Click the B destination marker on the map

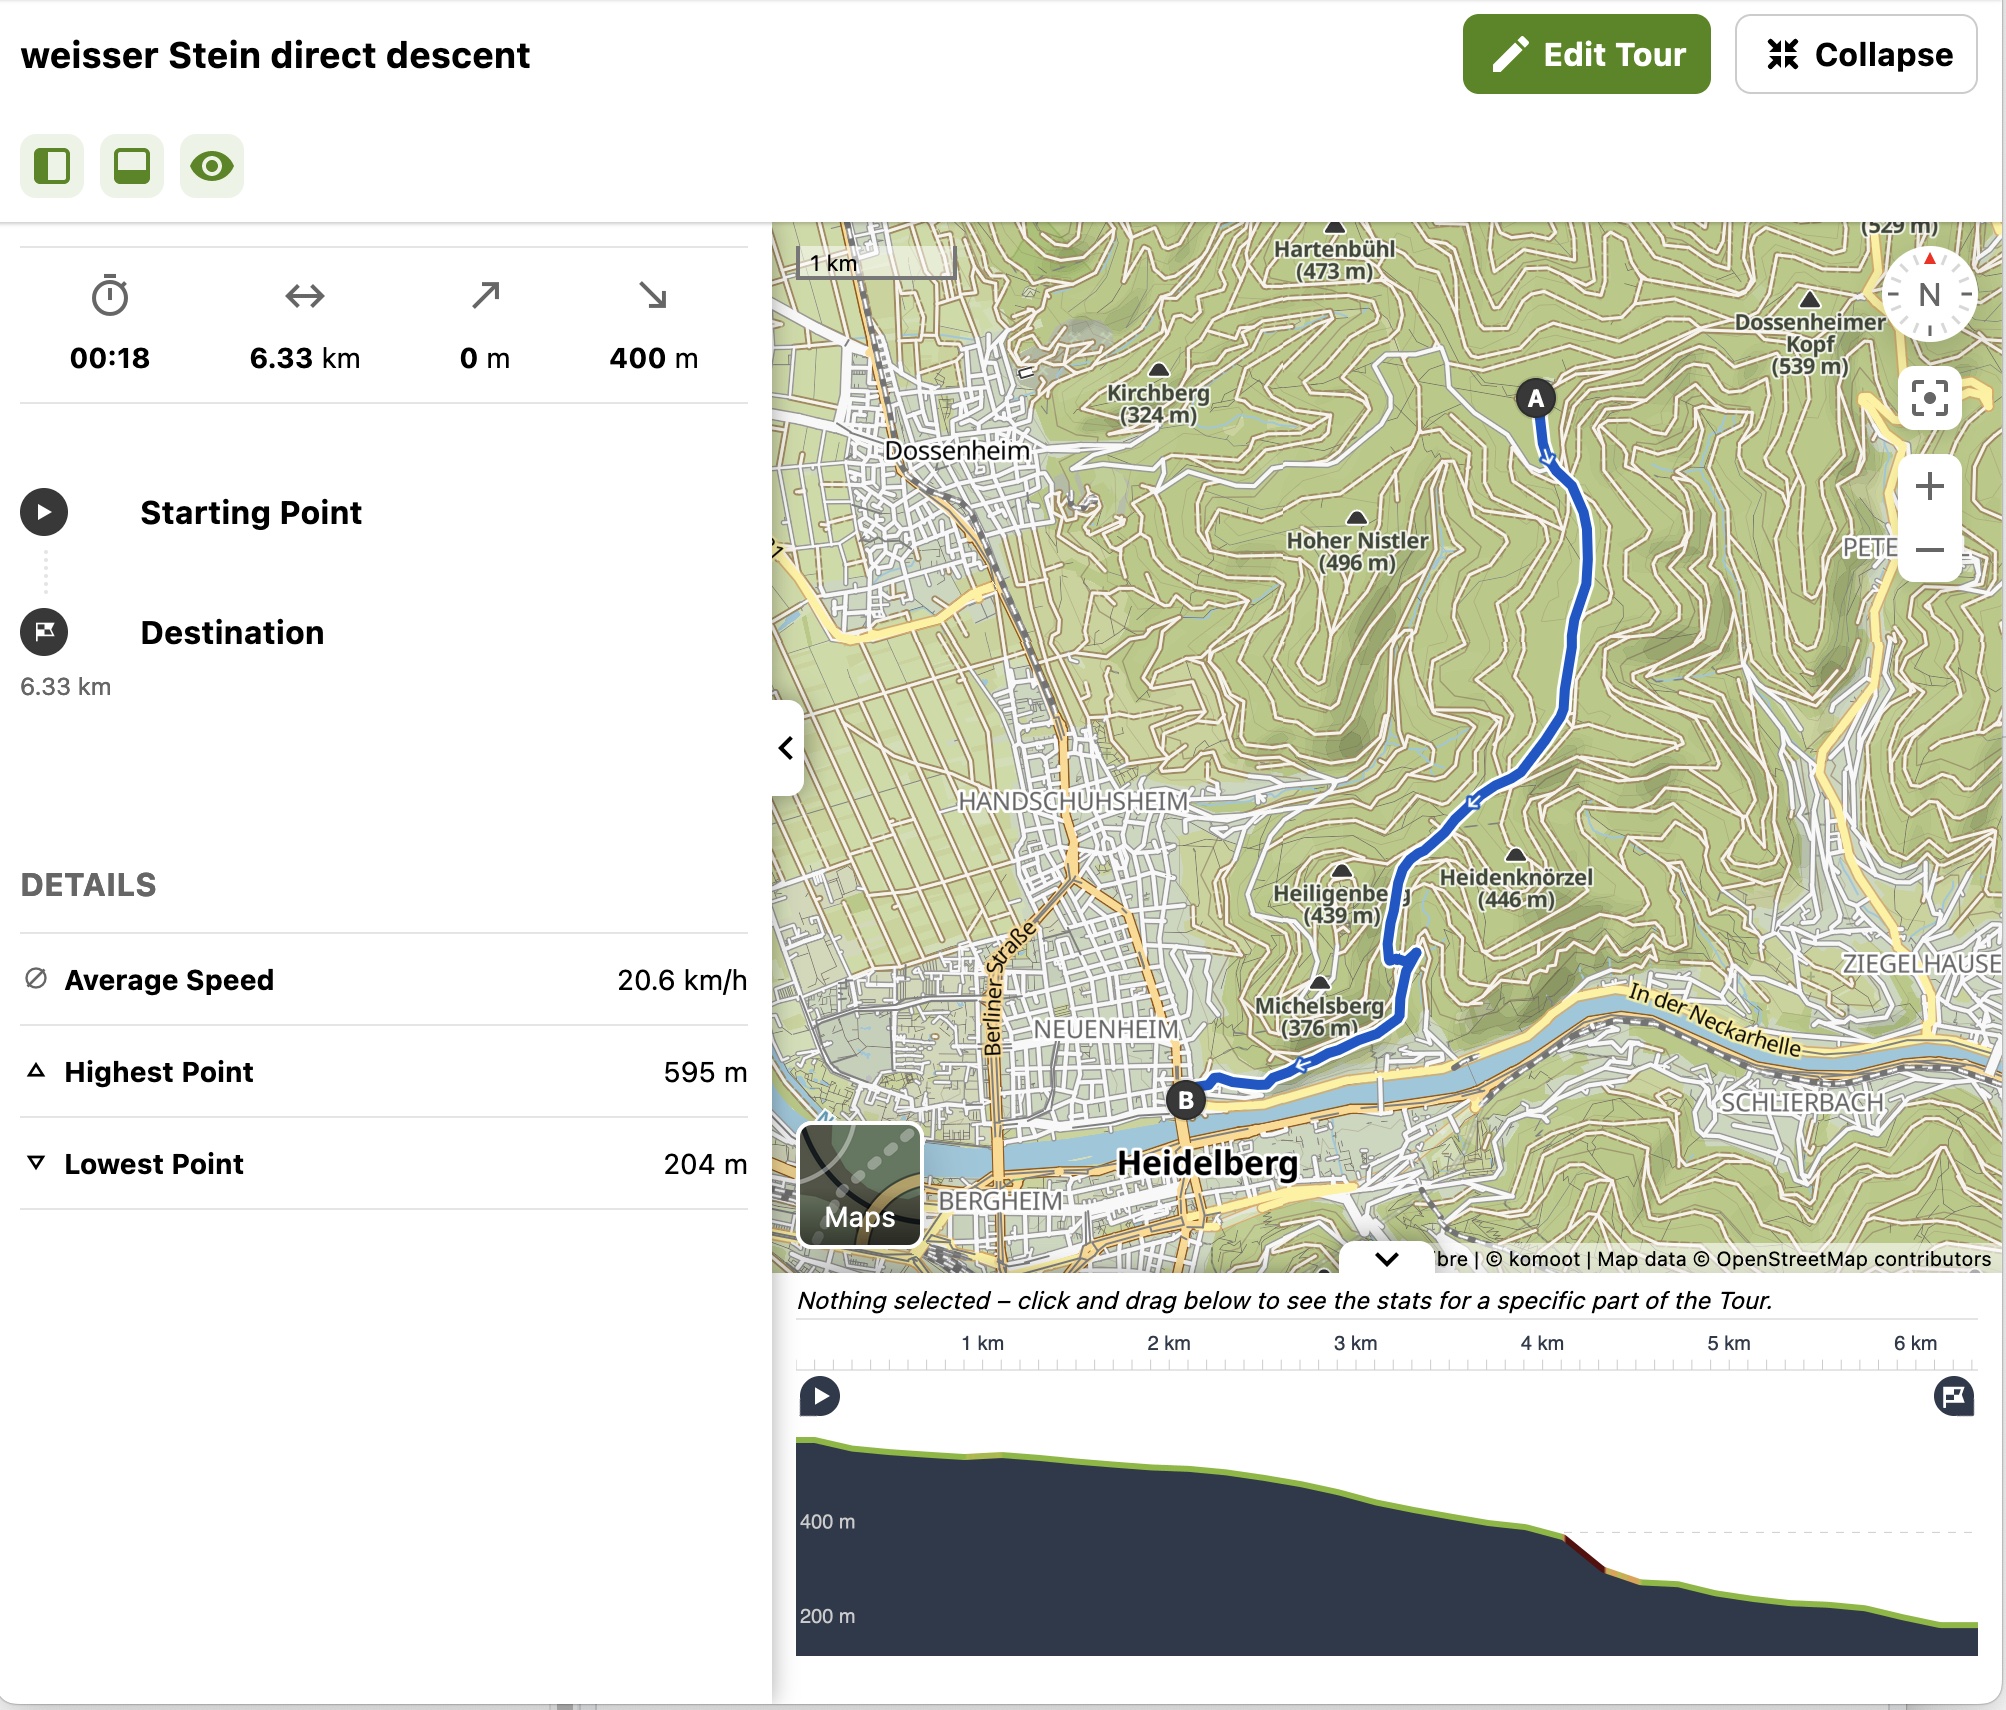1185,1100
